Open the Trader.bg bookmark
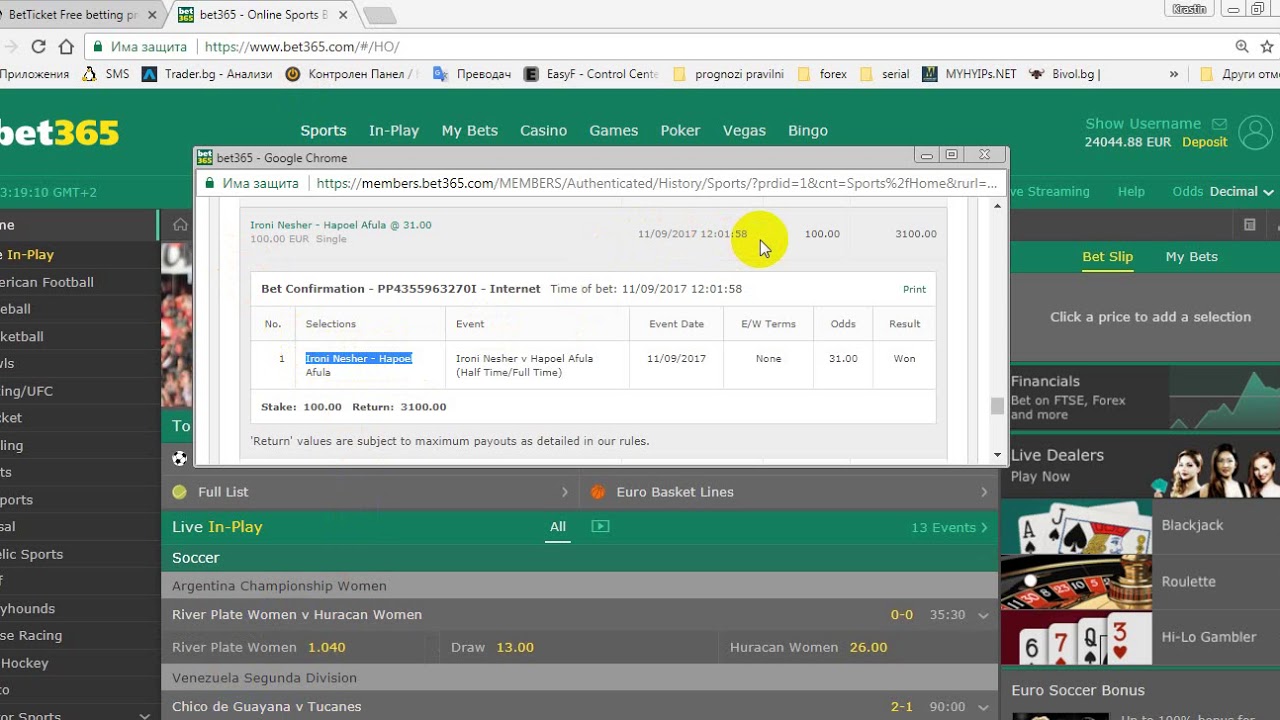The width and height of the screenshot is (1280, 720). (x=207, y=74)
